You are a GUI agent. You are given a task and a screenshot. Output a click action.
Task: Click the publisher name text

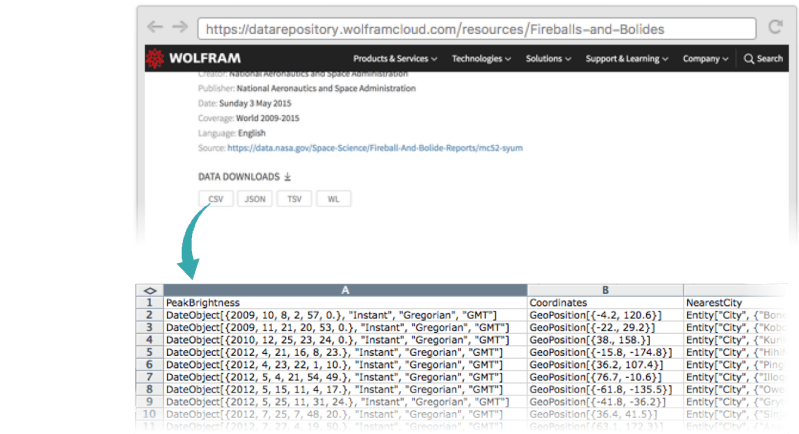coord(326,88)
